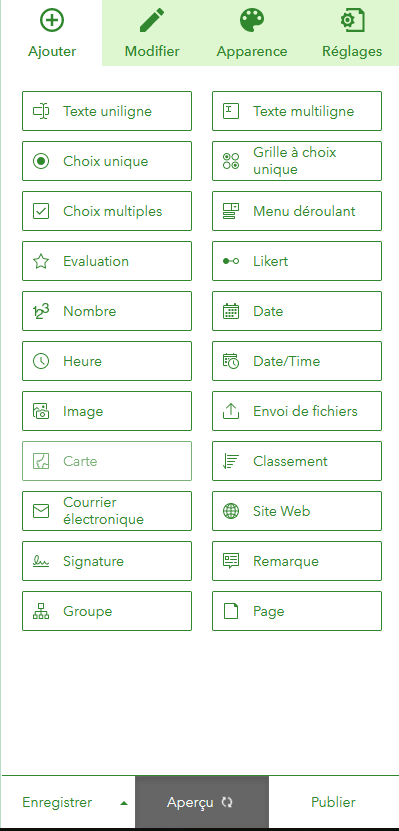This screenshot has height=831, width=399.
Task: Add a Texte uniligne question
Action: click(x=107, y=111)
